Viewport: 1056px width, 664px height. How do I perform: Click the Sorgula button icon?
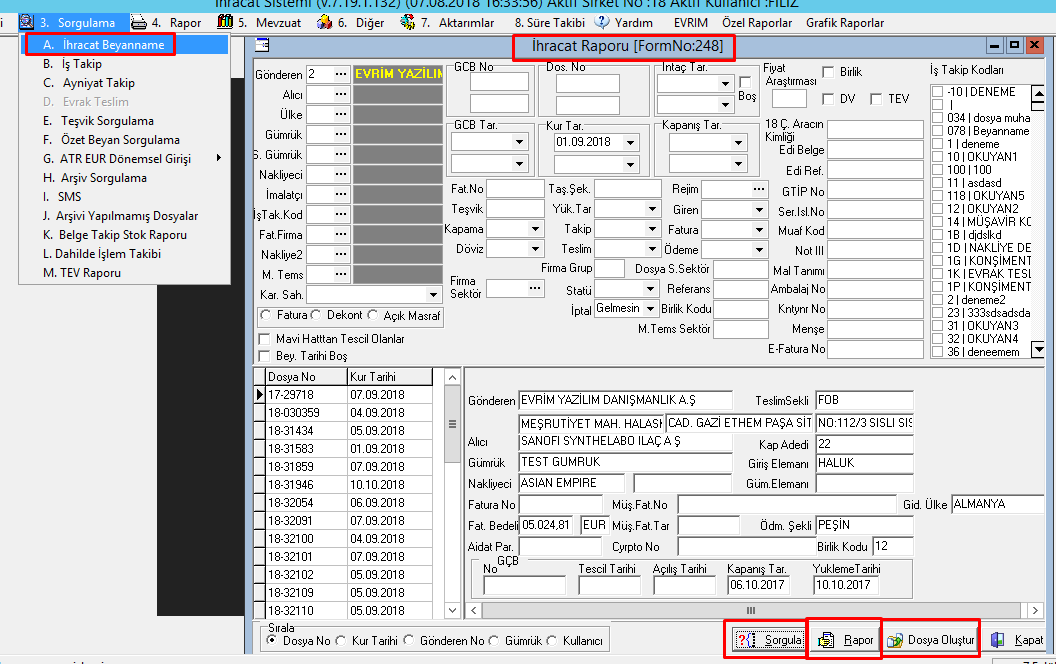click(x=746, y=640)
